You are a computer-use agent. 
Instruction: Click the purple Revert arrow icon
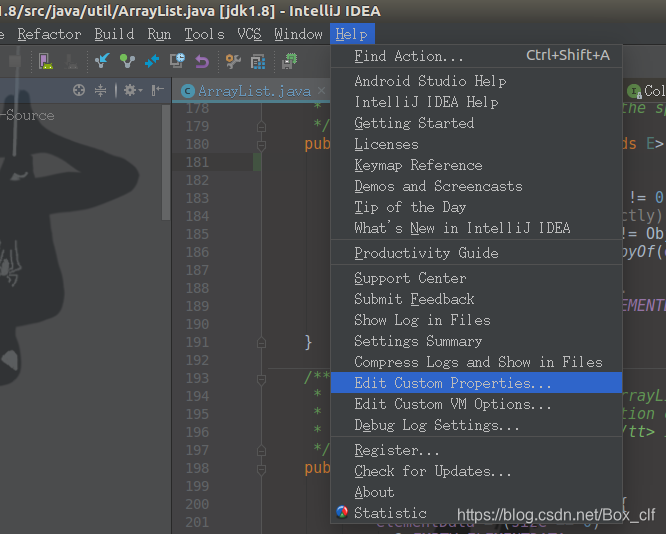(x=202, y=62)
